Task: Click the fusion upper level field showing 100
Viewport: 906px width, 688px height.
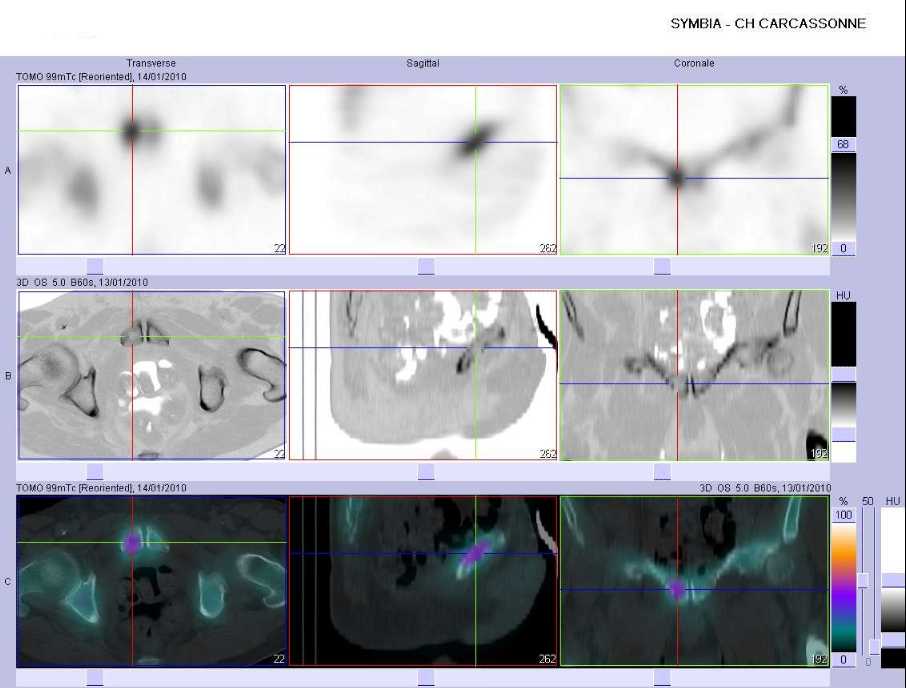Action: [844, 515]
